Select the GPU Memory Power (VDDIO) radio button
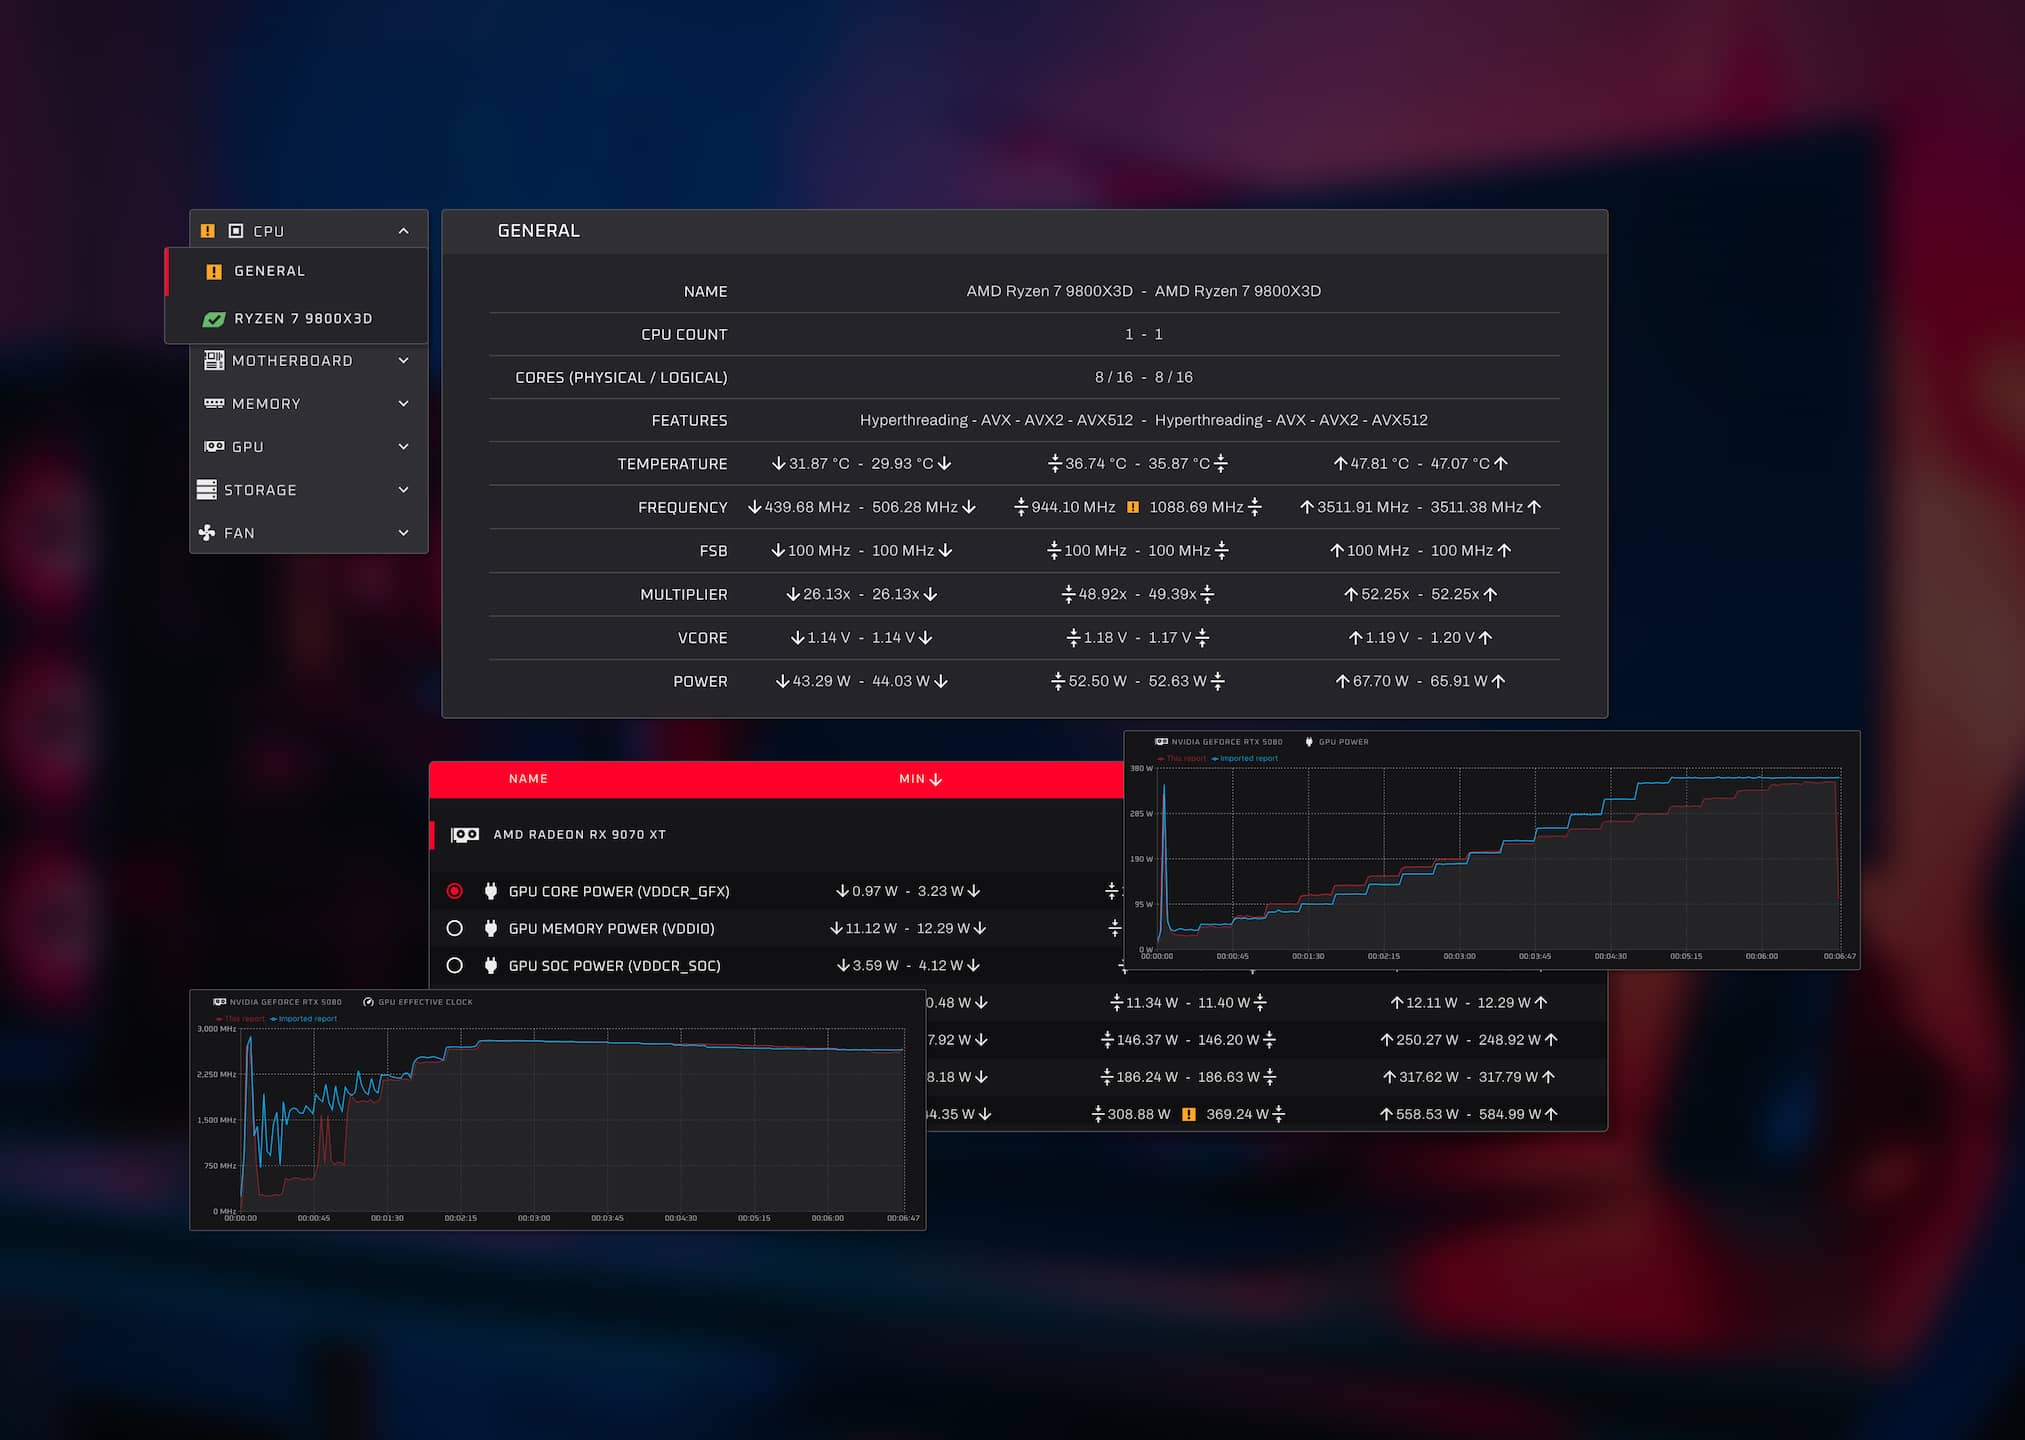 pos(456,928)
